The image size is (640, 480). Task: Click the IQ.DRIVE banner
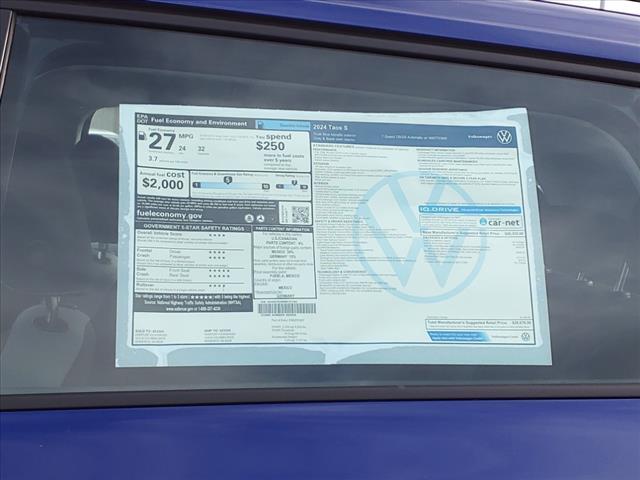pos(470,209)
